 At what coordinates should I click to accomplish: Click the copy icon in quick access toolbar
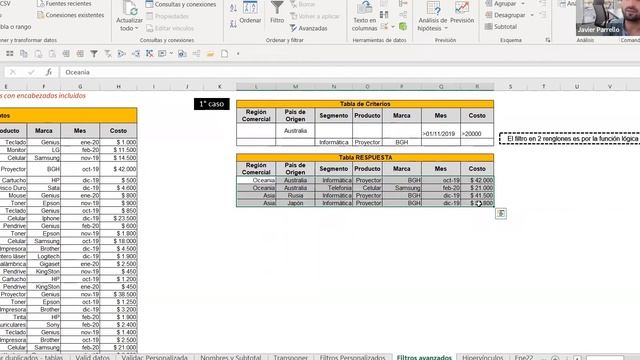24,53
